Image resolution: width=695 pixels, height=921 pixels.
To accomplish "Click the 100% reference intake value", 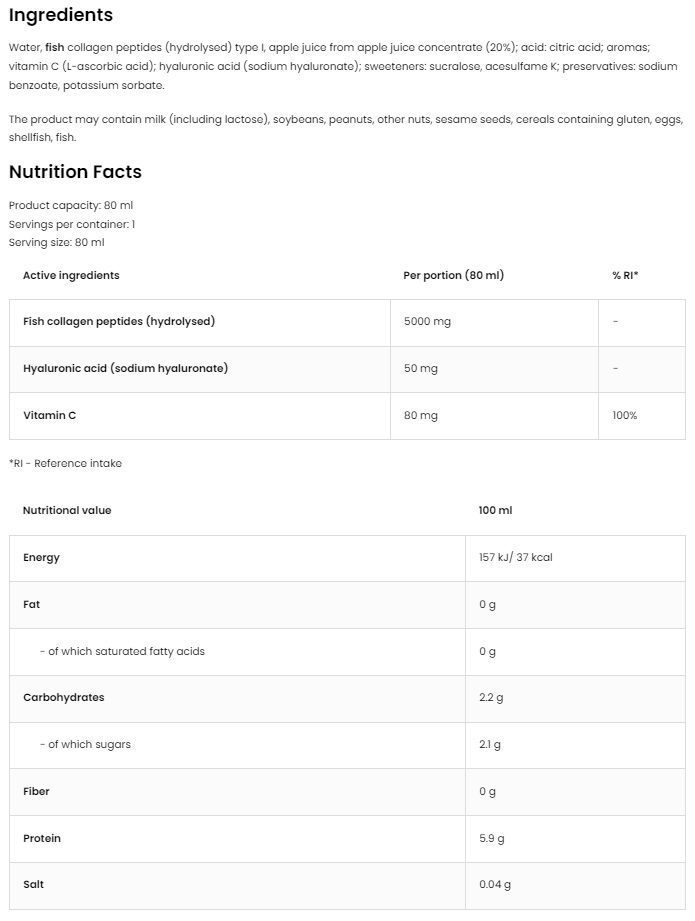I will [x=625, y=415].
